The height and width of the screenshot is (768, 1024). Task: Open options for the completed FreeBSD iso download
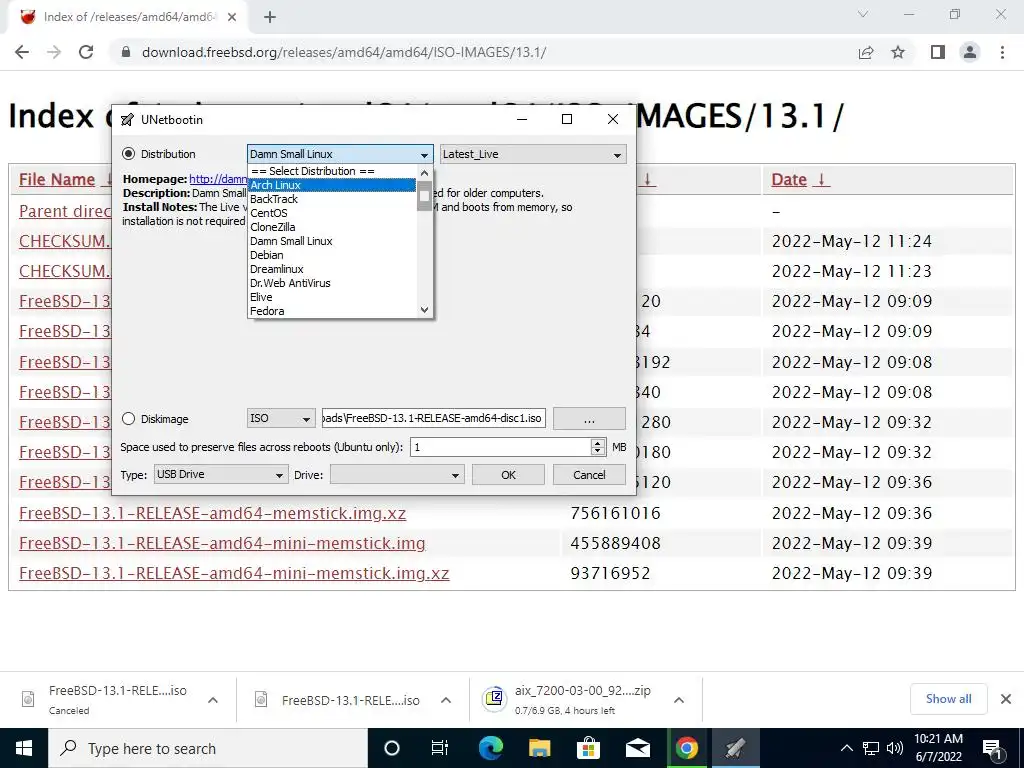(446, 700)
